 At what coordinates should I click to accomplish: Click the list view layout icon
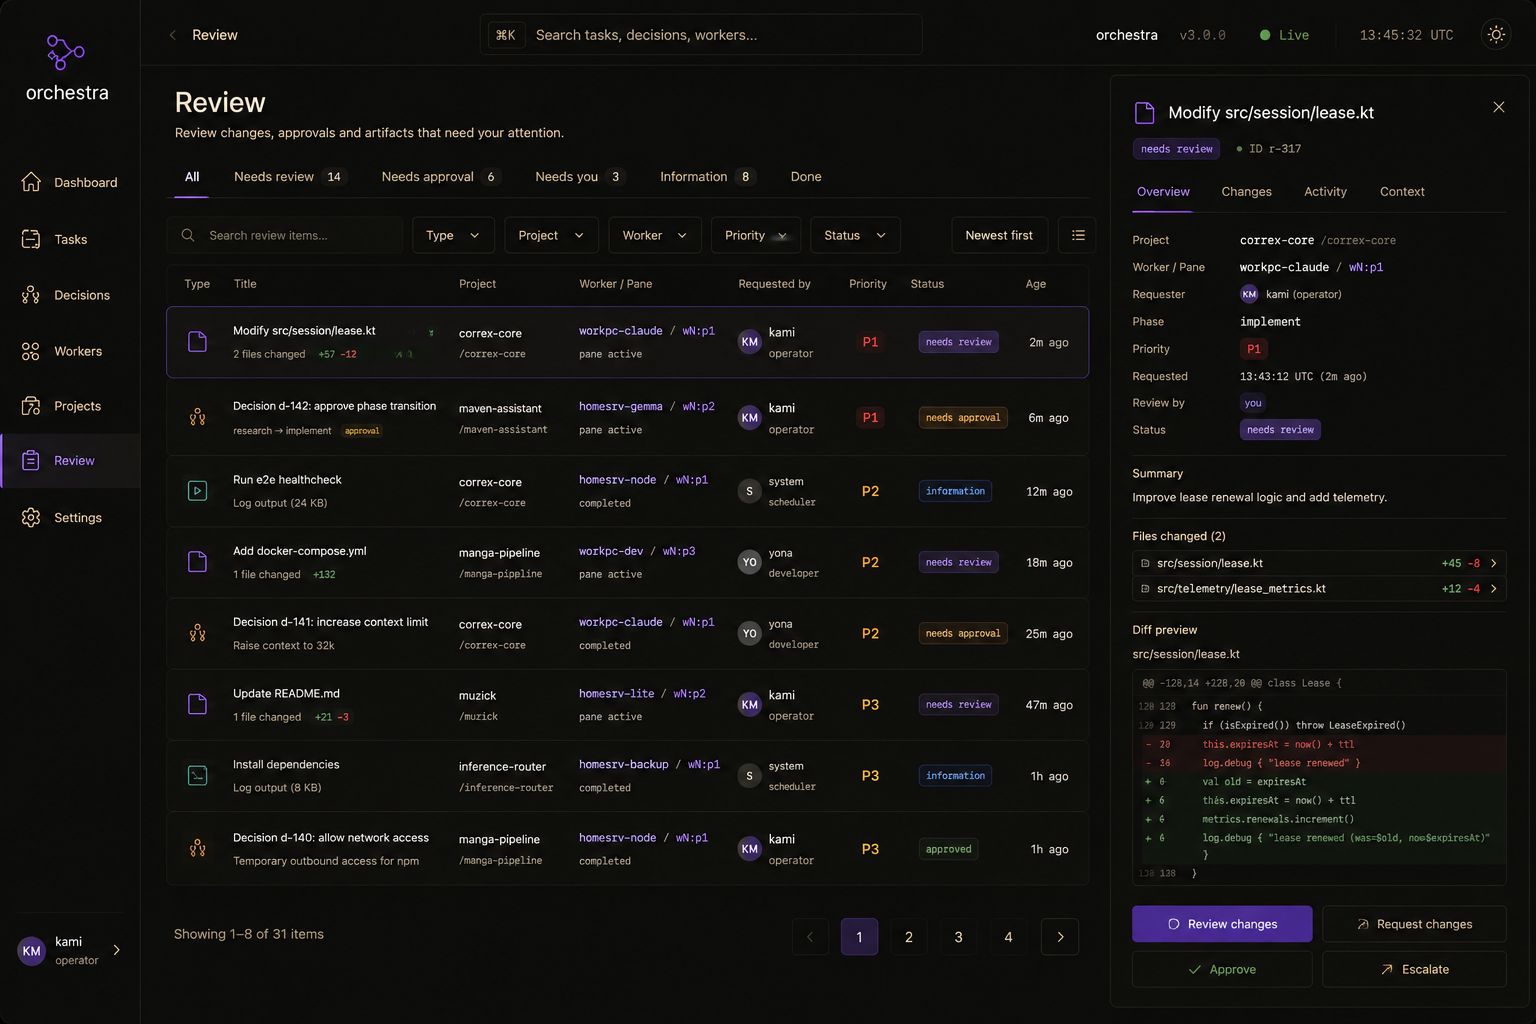1078,235
